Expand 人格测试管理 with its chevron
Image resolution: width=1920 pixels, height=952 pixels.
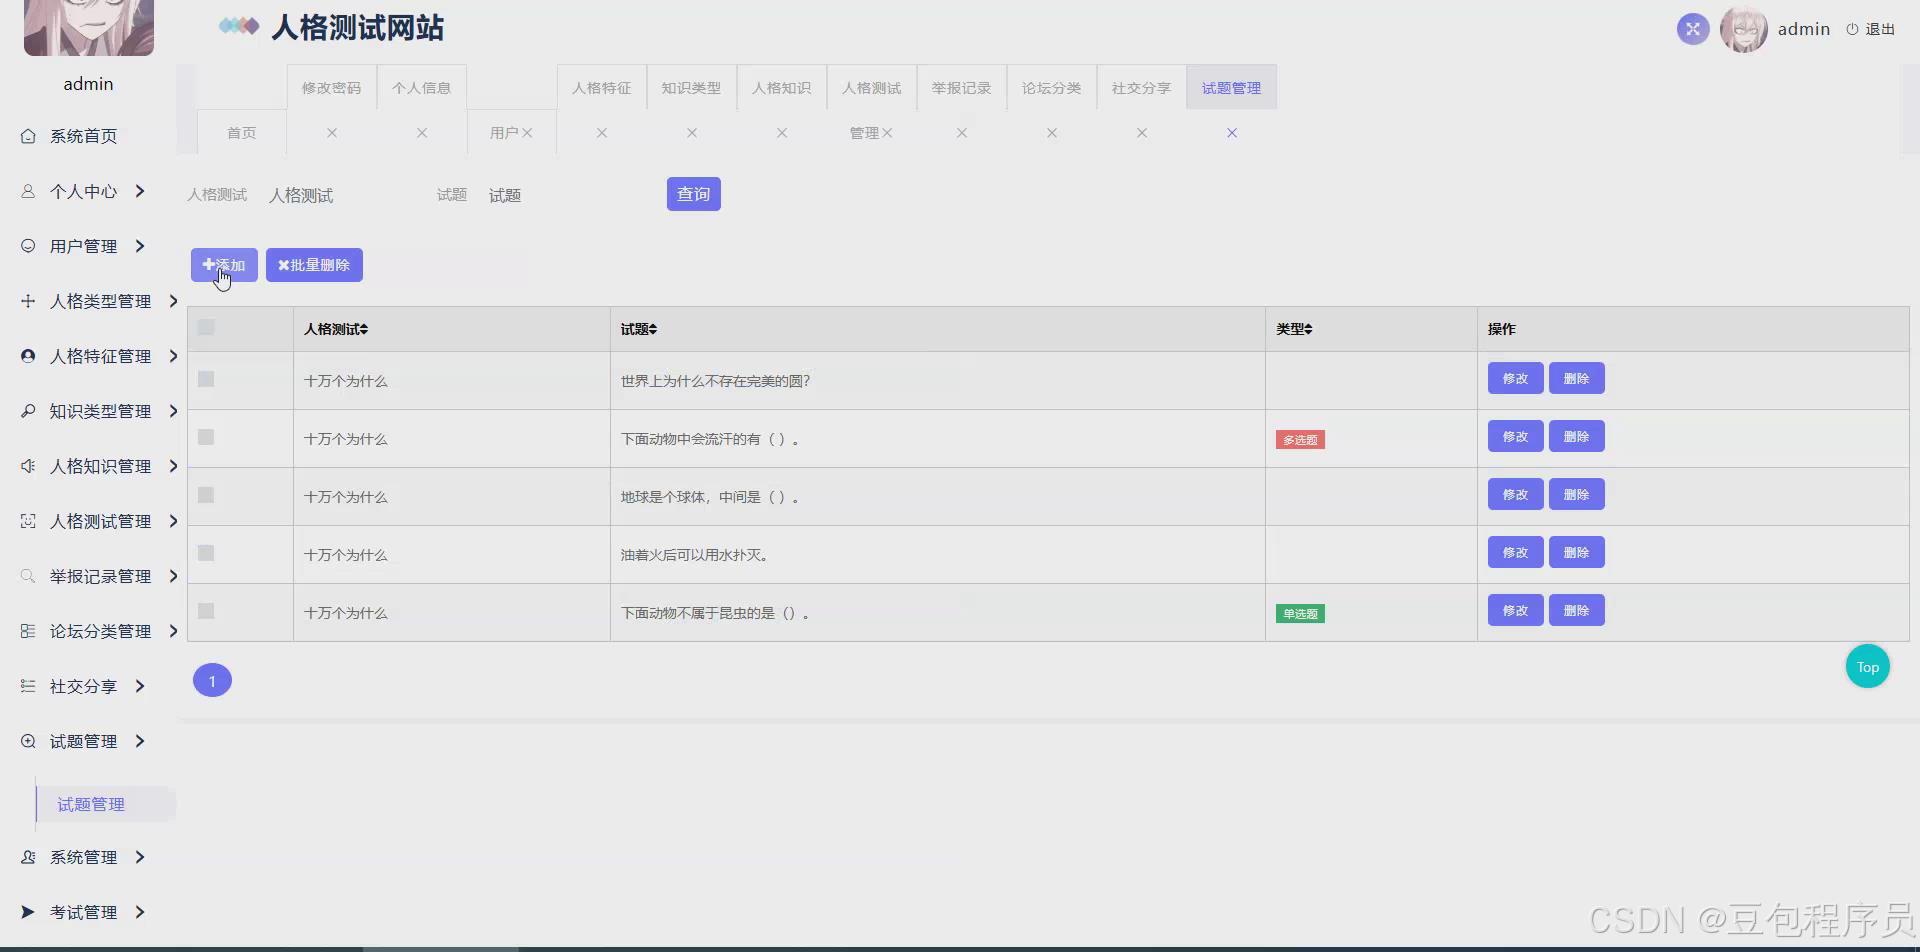tap(173, 521)
